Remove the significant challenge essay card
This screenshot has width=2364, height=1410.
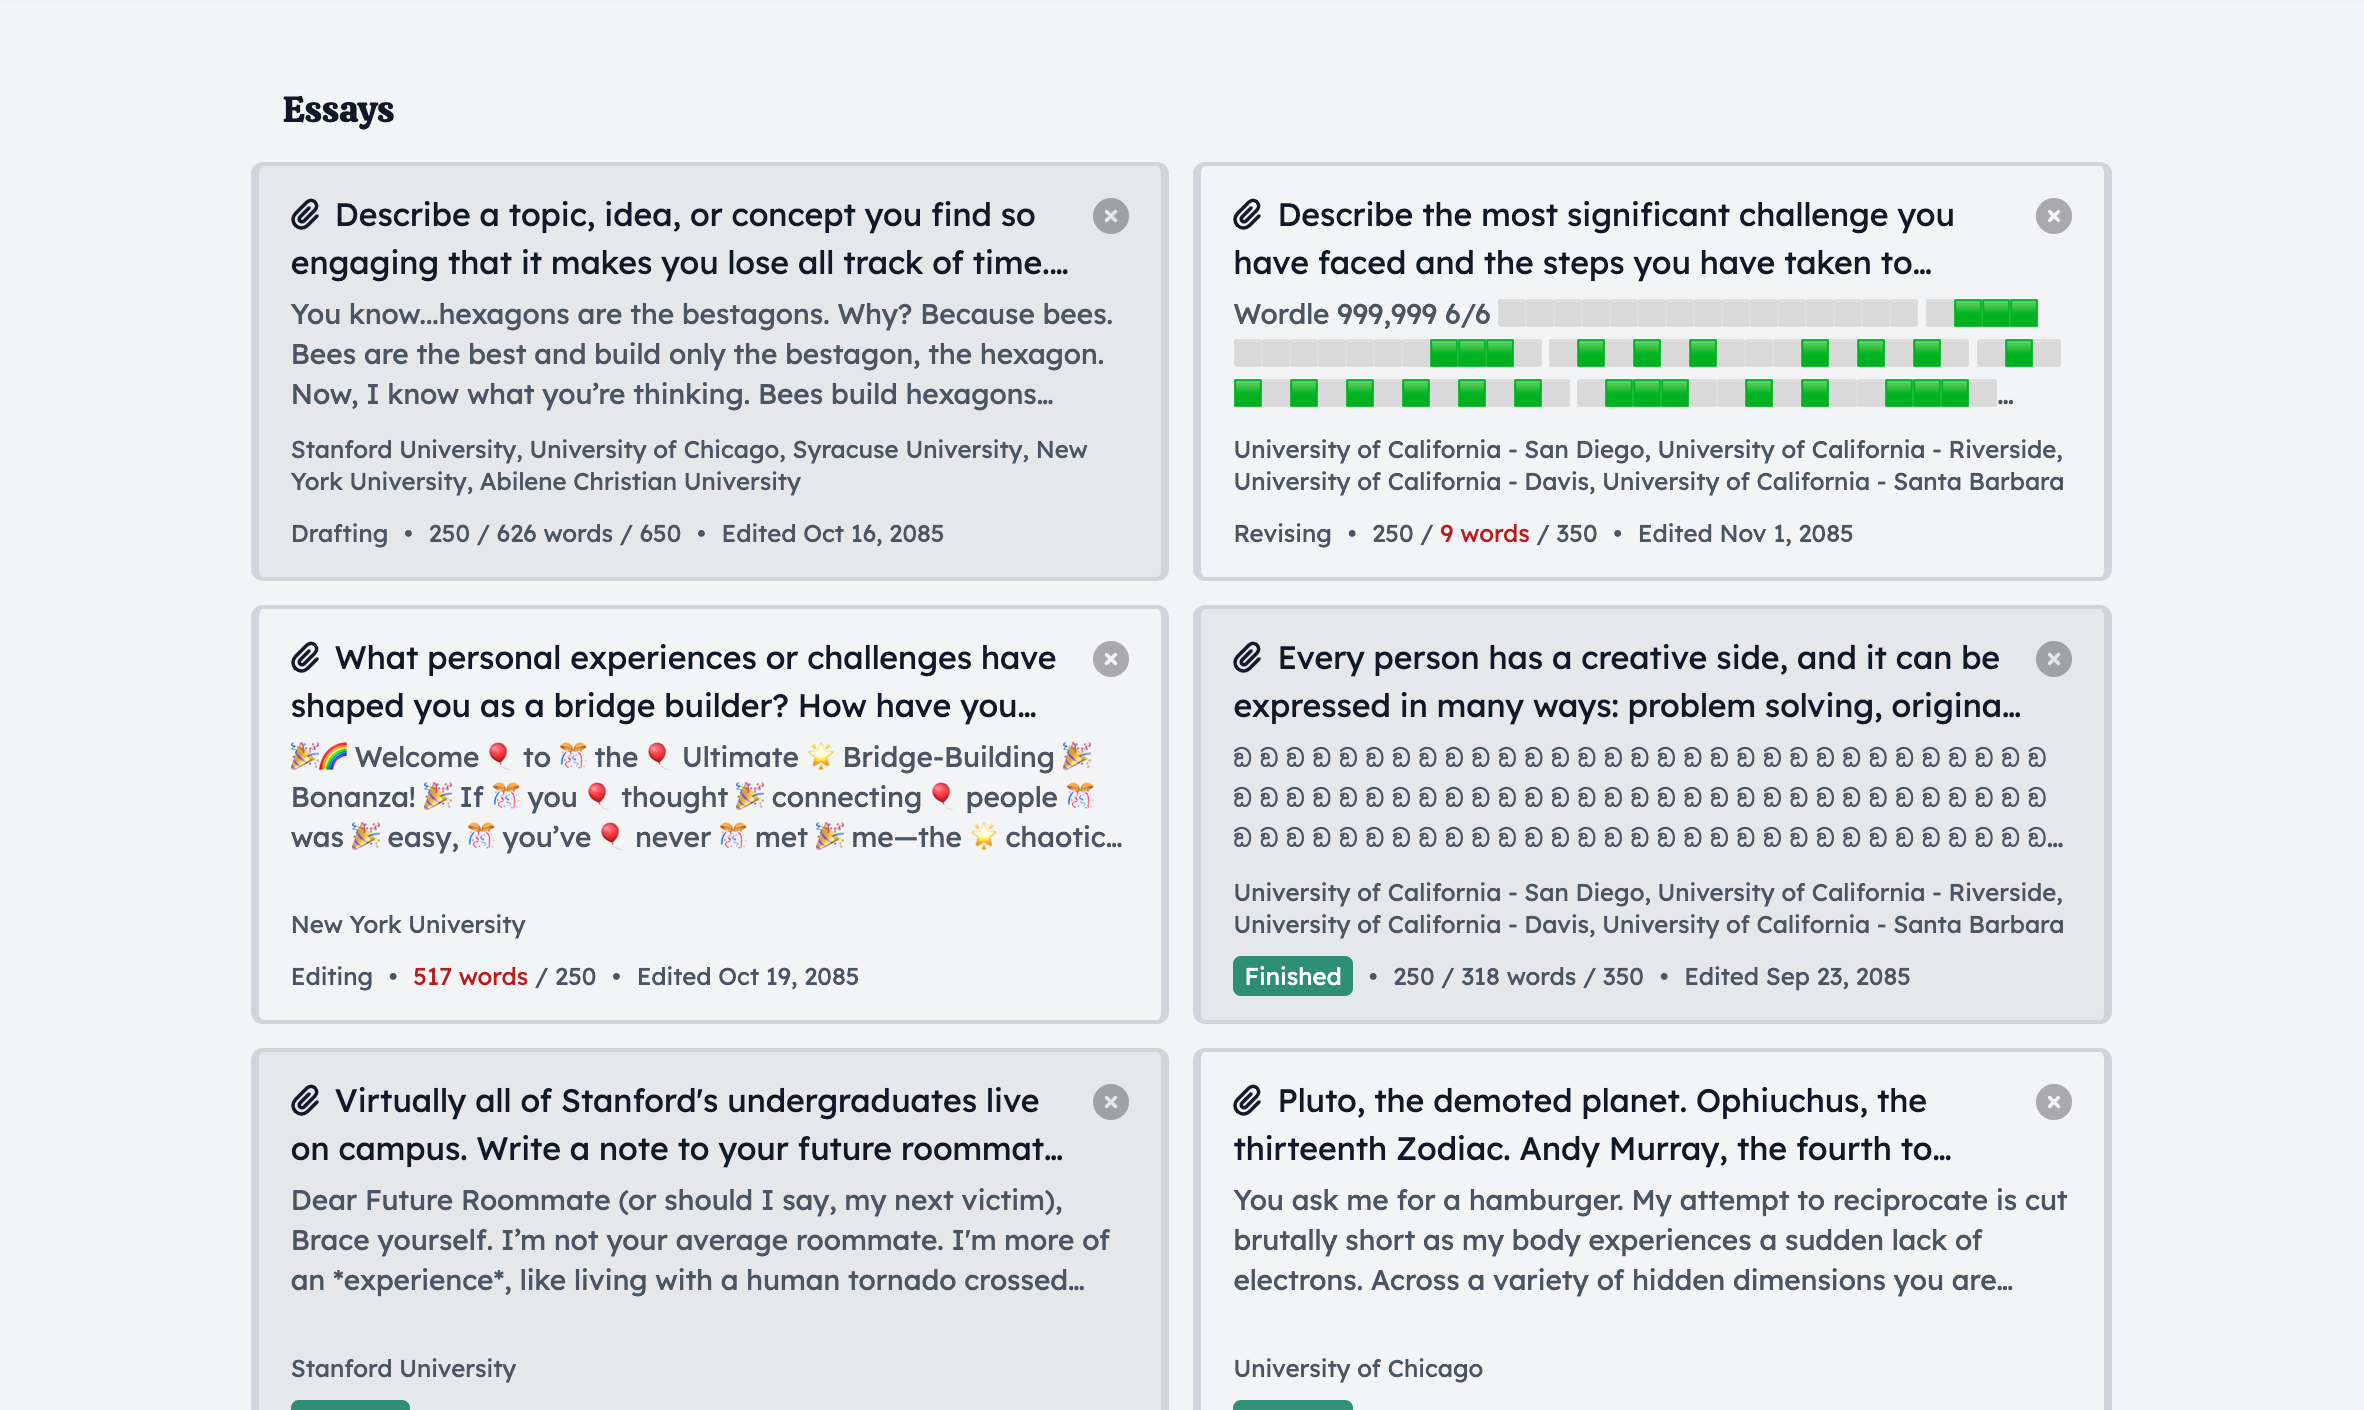pyautogui.click(x=2053, y=216)
